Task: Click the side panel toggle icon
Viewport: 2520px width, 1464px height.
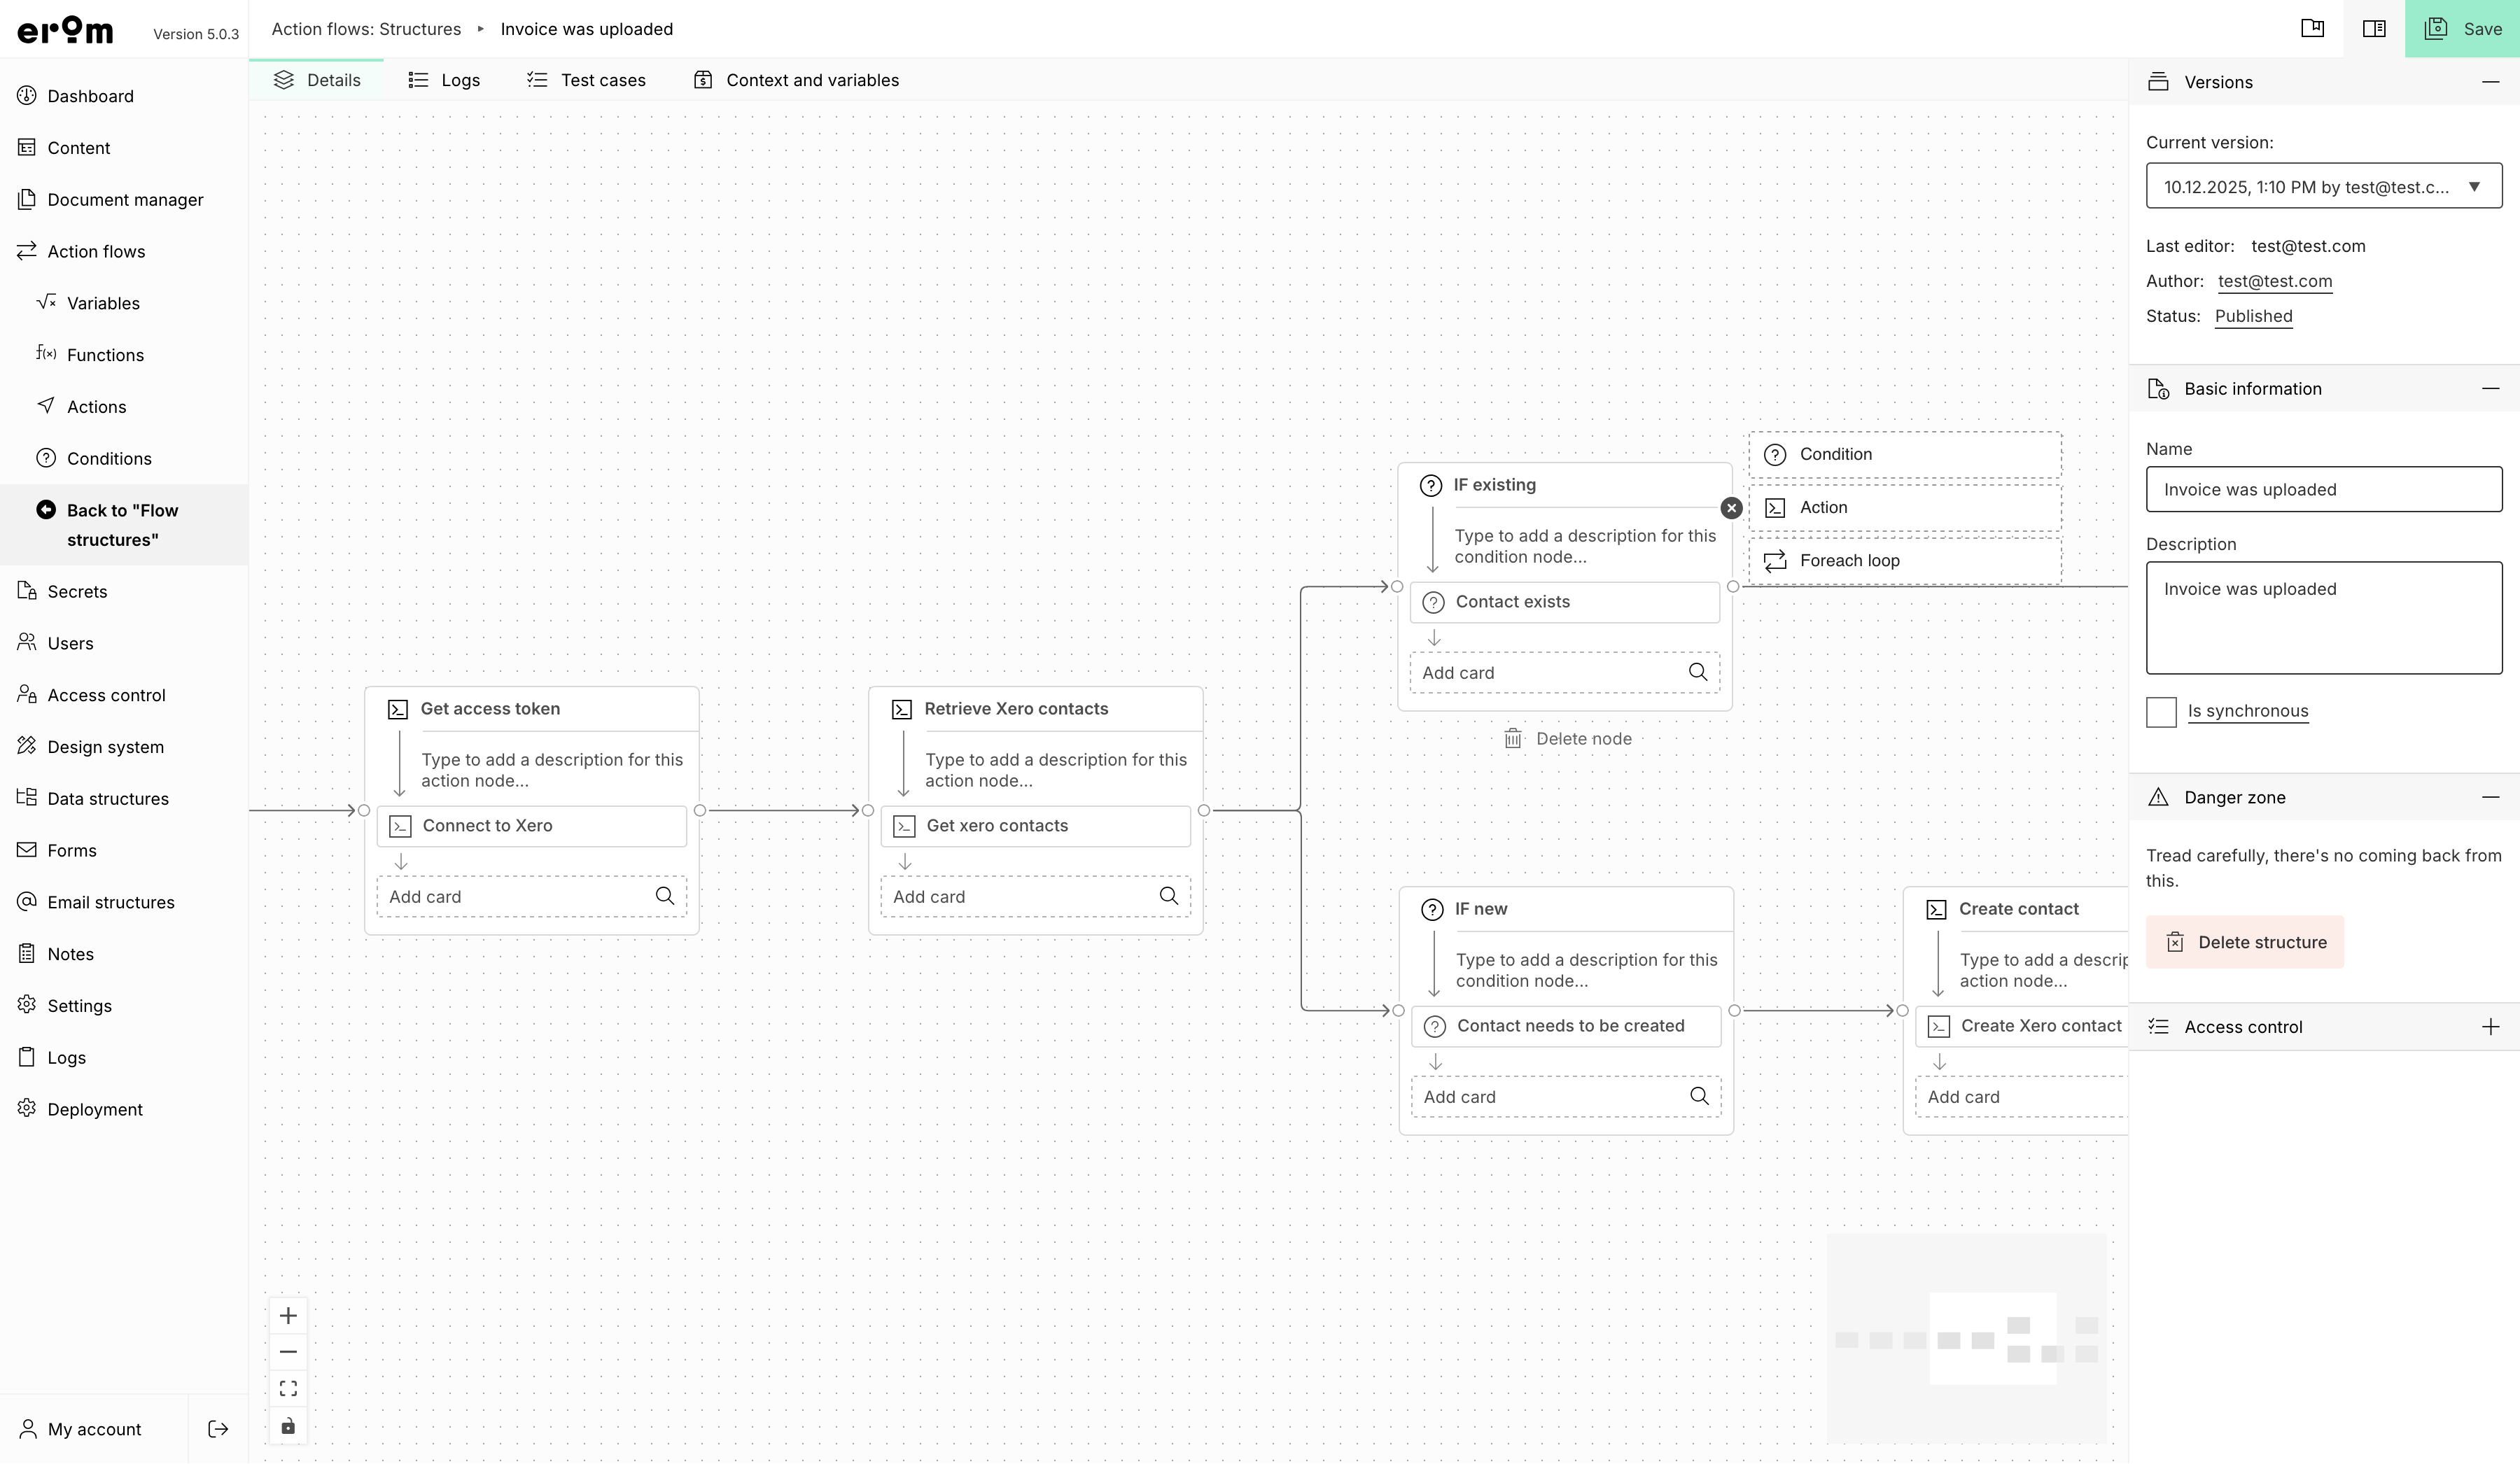Action: [x=2373, y=29]
